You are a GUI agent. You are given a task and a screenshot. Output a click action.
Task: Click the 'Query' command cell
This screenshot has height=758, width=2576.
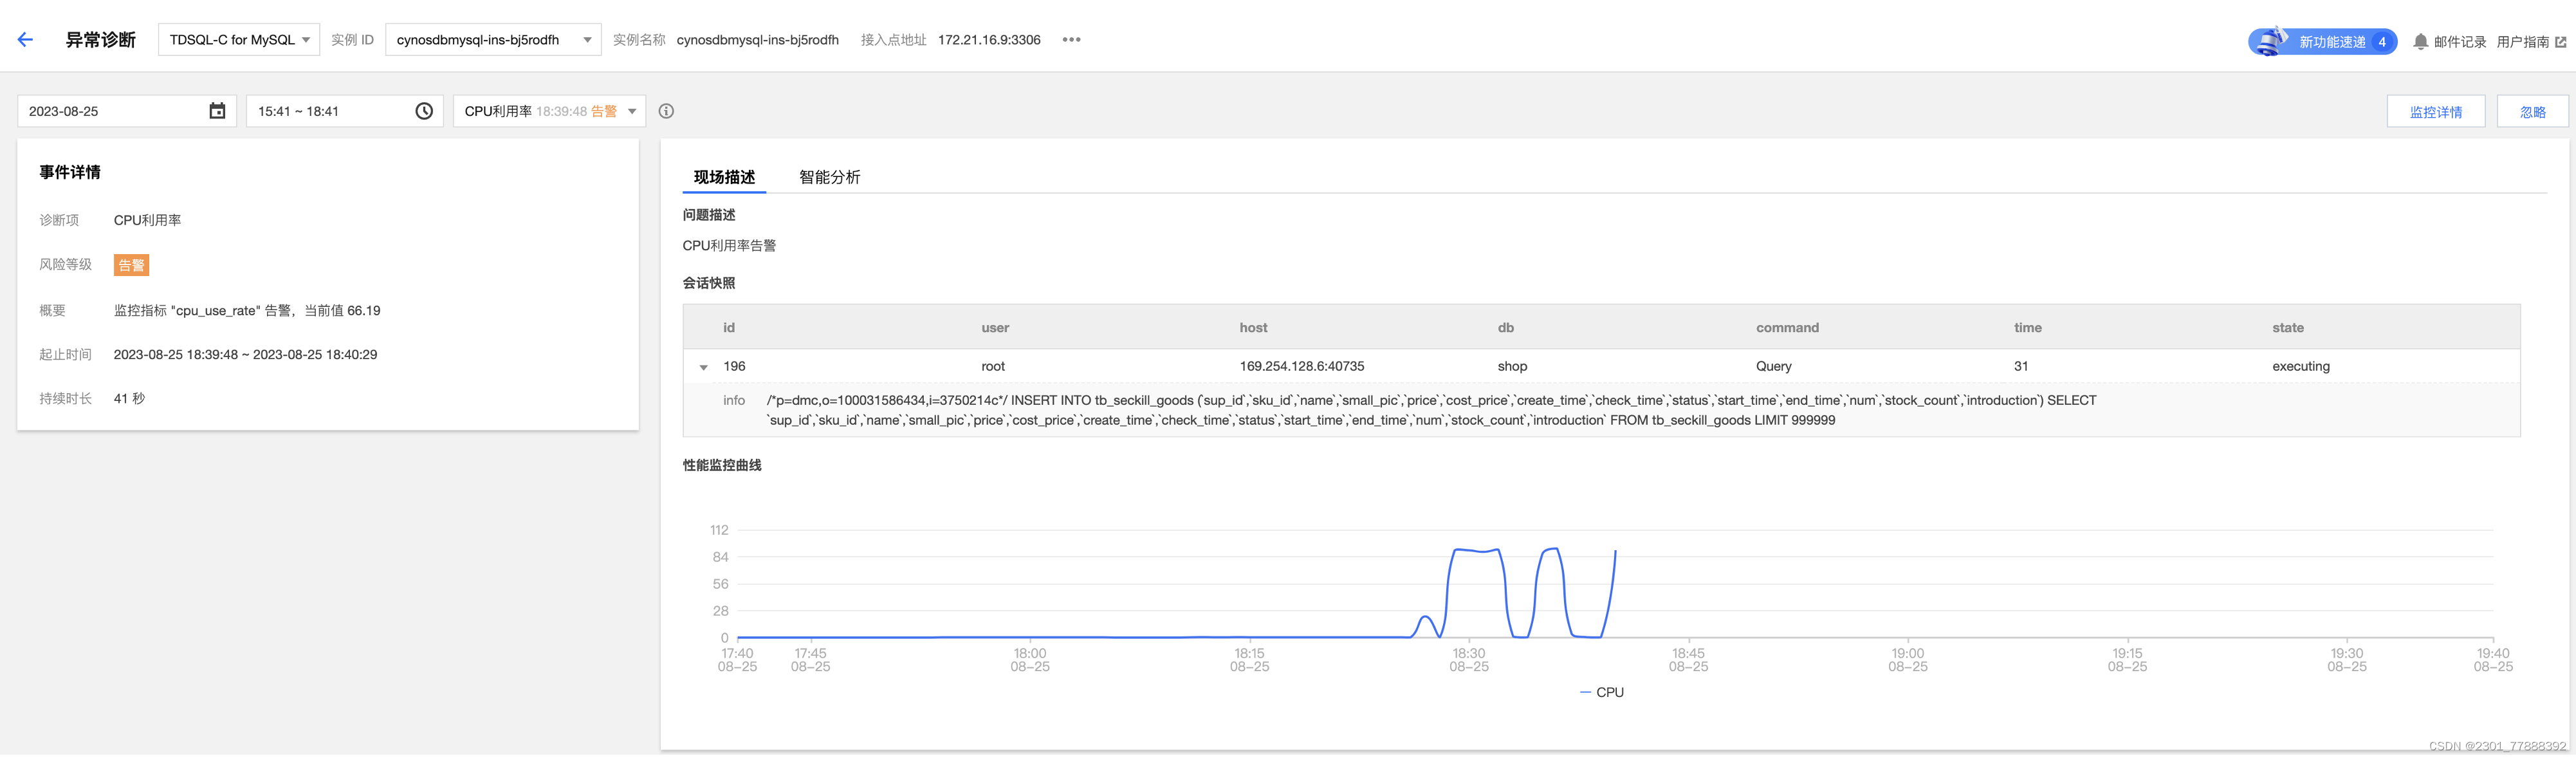[1773, 366]
